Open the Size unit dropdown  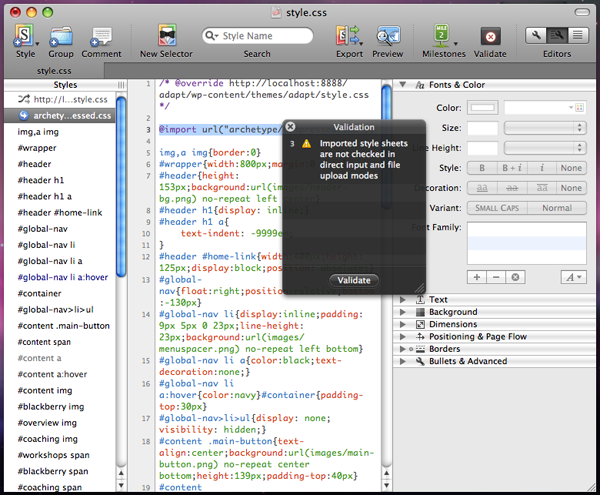pyautogui.click(x=545, y=128)
